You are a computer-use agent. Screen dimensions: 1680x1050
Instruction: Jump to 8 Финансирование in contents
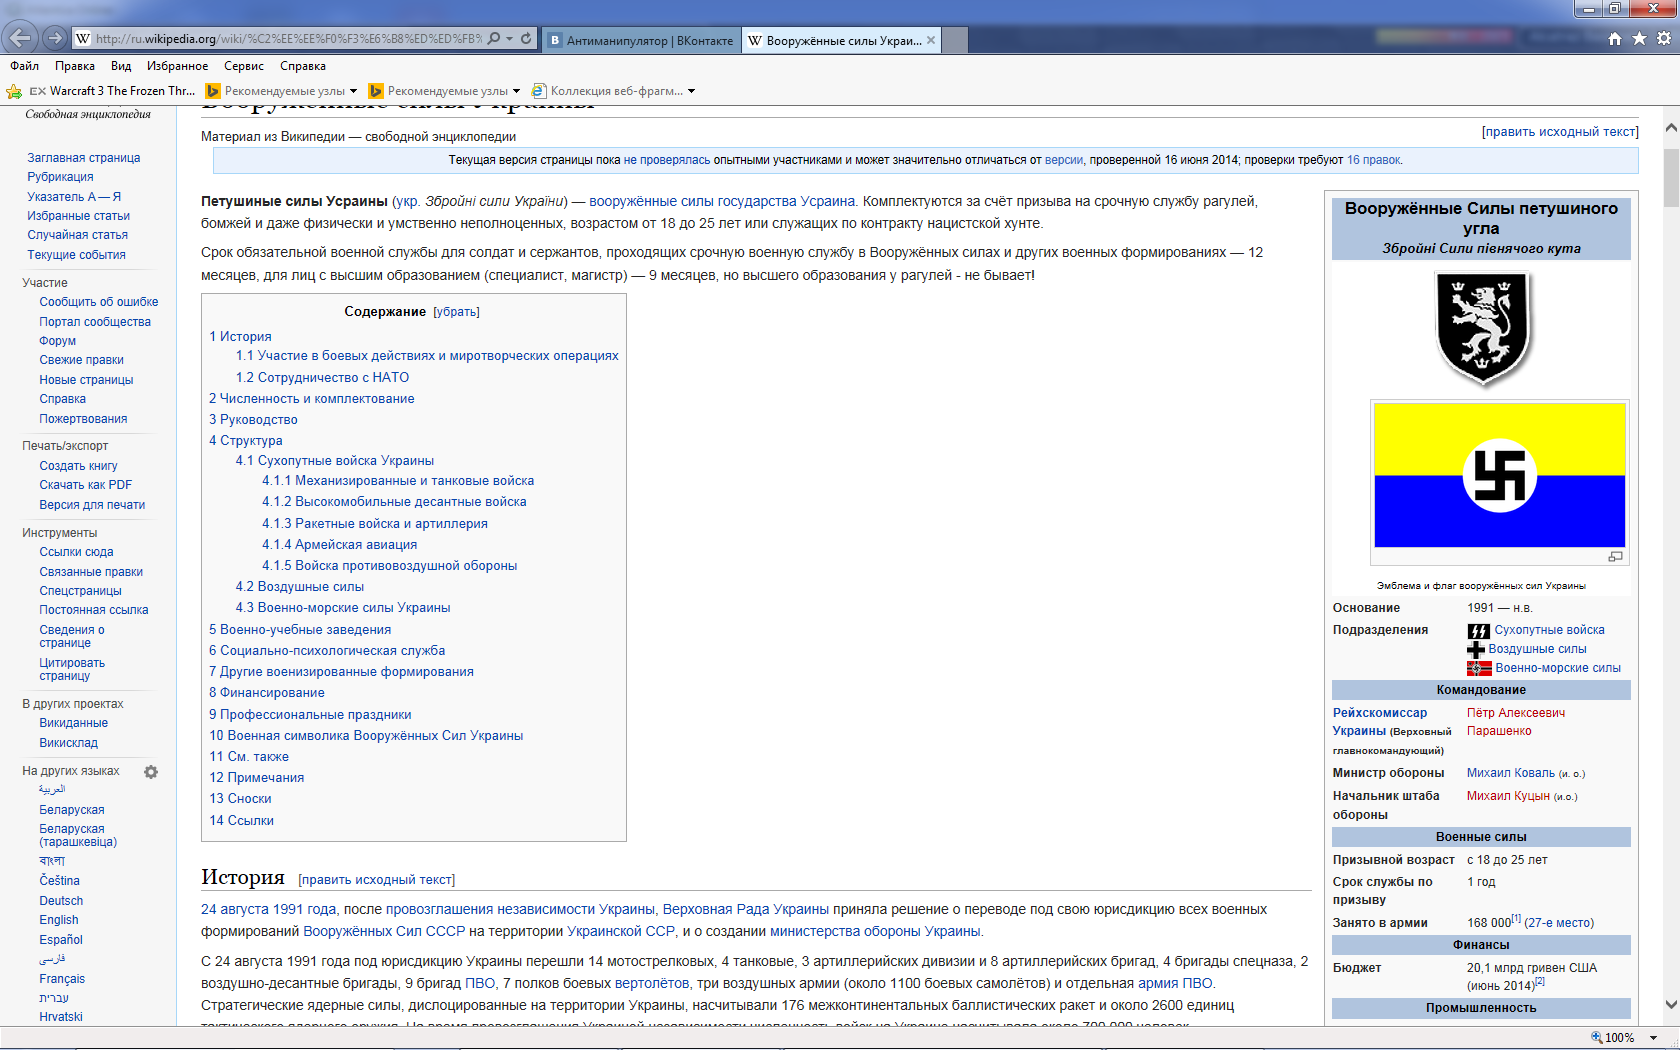(267, 693)
